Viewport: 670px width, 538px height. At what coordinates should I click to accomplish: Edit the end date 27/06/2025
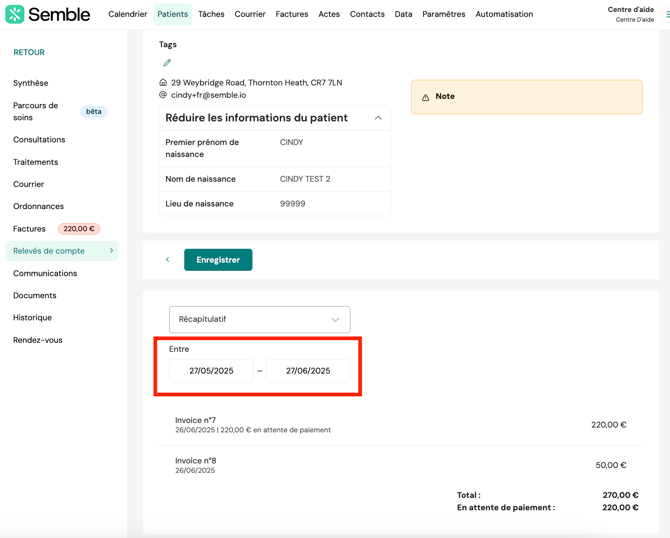pos(308,371)
